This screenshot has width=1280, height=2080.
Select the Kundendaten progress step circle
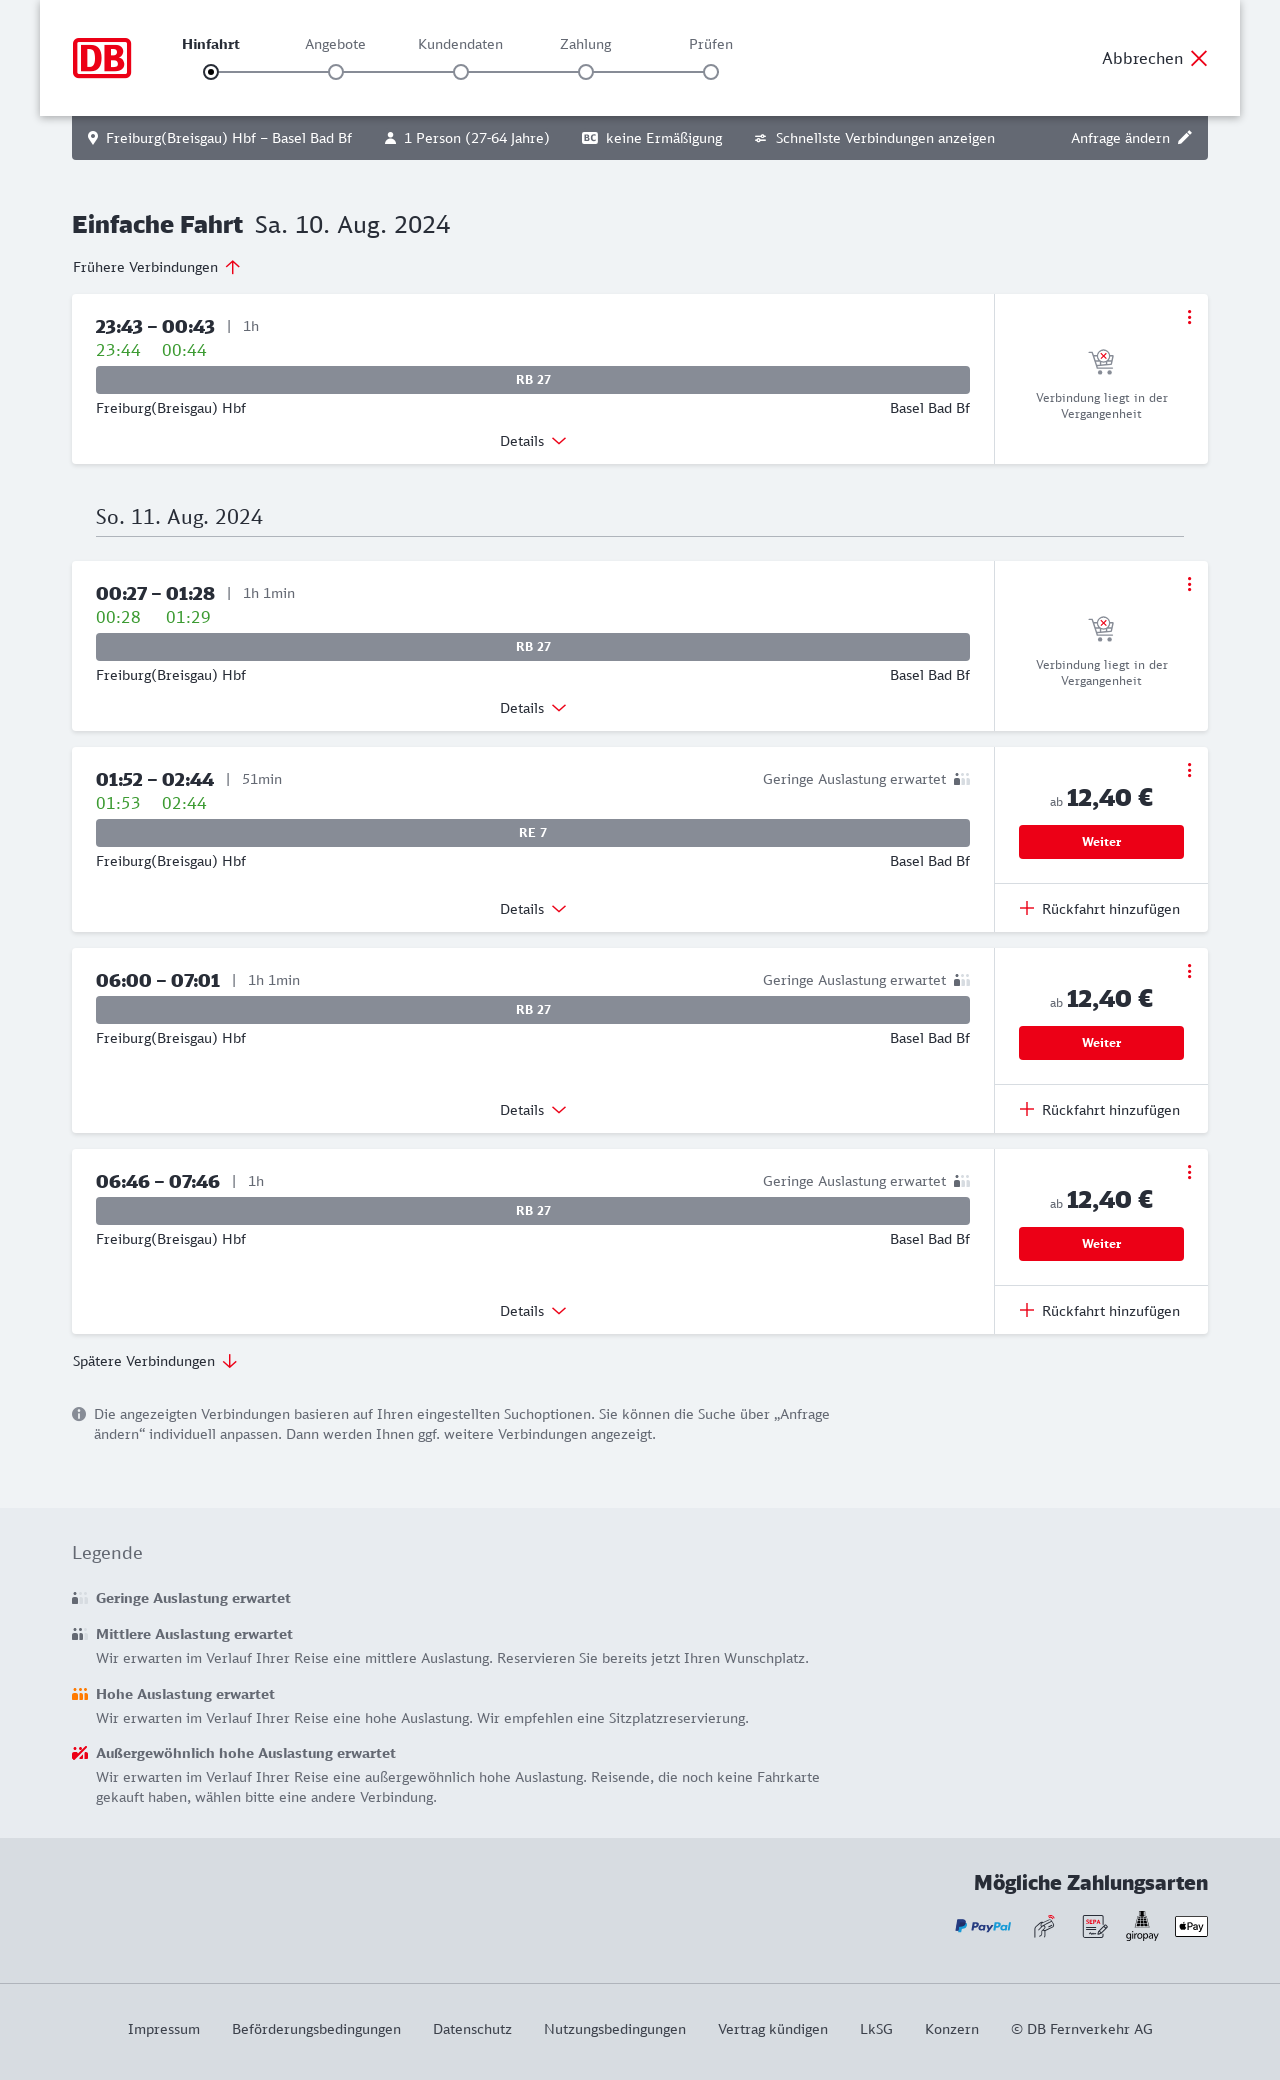461,72
